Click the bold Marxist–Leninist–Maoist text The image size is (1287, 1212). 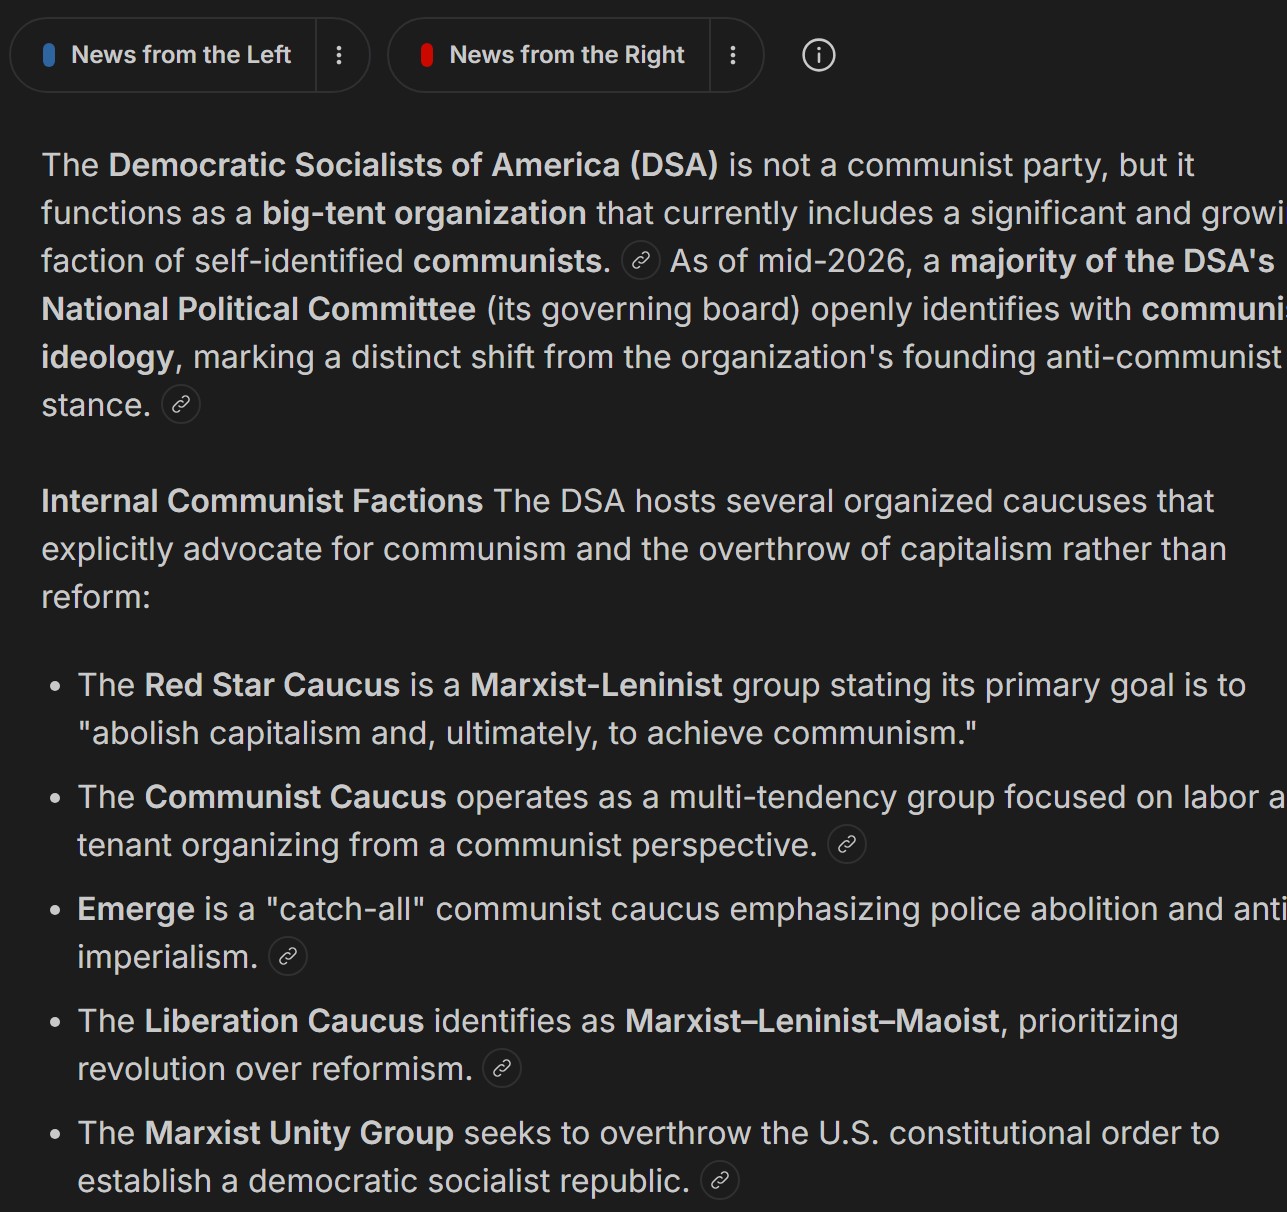[x=812, y=1021]
